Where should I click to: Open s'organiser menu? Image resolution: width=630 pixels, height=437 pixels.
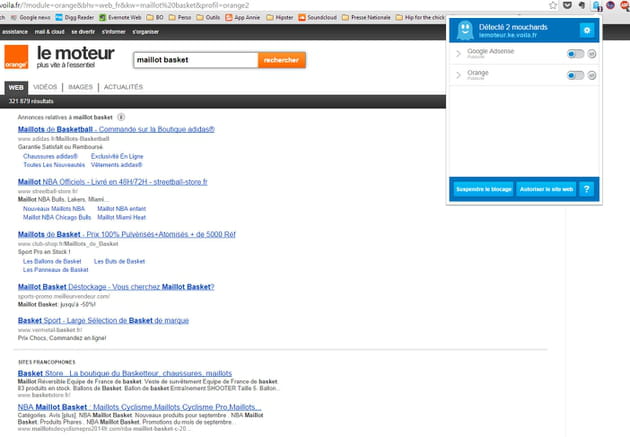(x=145, y=32)
